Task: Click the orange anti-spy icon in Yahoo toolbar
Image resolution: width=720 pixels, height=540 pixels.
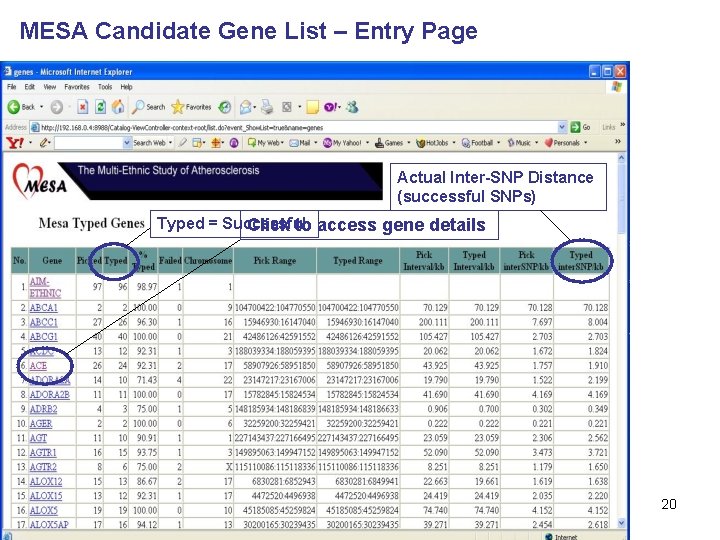Action: click(x=215, y=143)
